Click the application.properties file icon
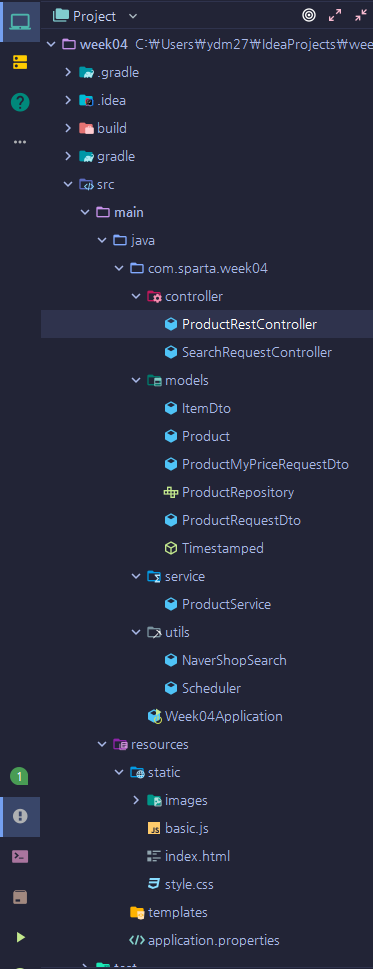This screenshot has height=969, width=373. [x=136, y=941]
